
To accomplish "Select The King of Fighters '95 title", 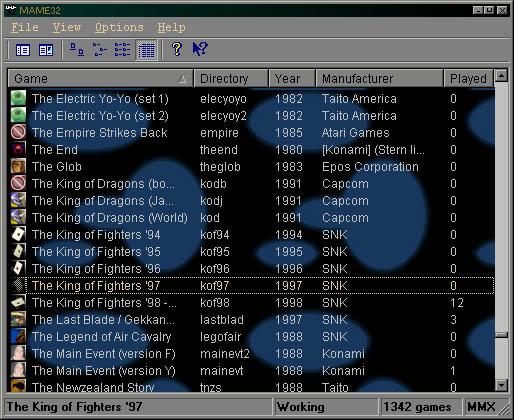I will pos(96,252).
